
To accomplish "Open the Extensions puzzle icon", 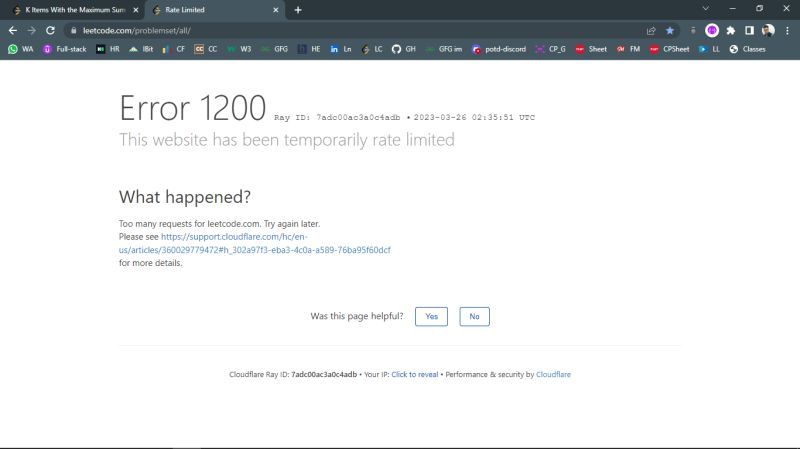I will 731,31.
